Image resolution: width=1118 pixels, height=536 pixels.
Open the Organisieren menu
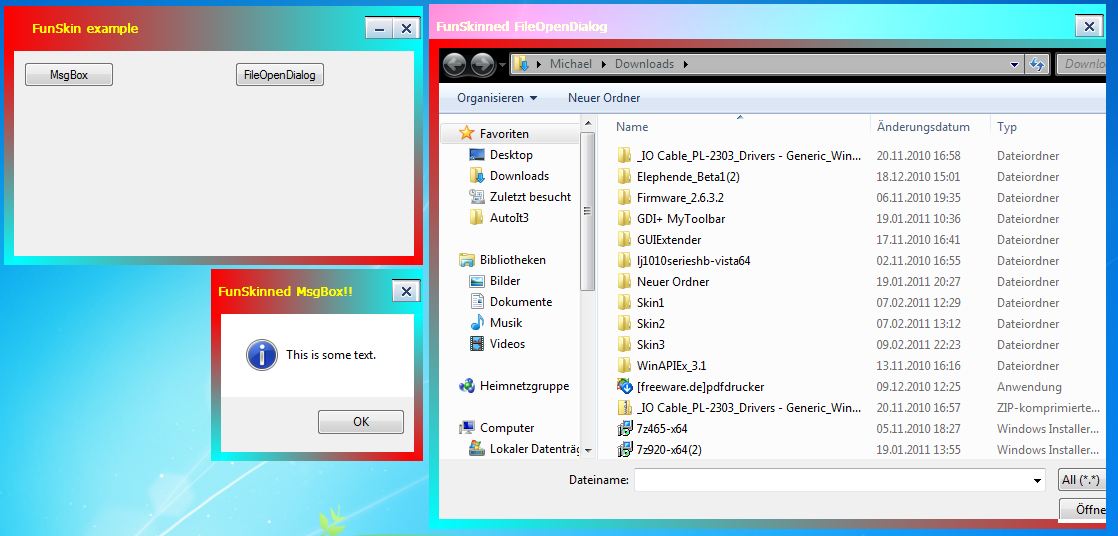pos(497,98)
